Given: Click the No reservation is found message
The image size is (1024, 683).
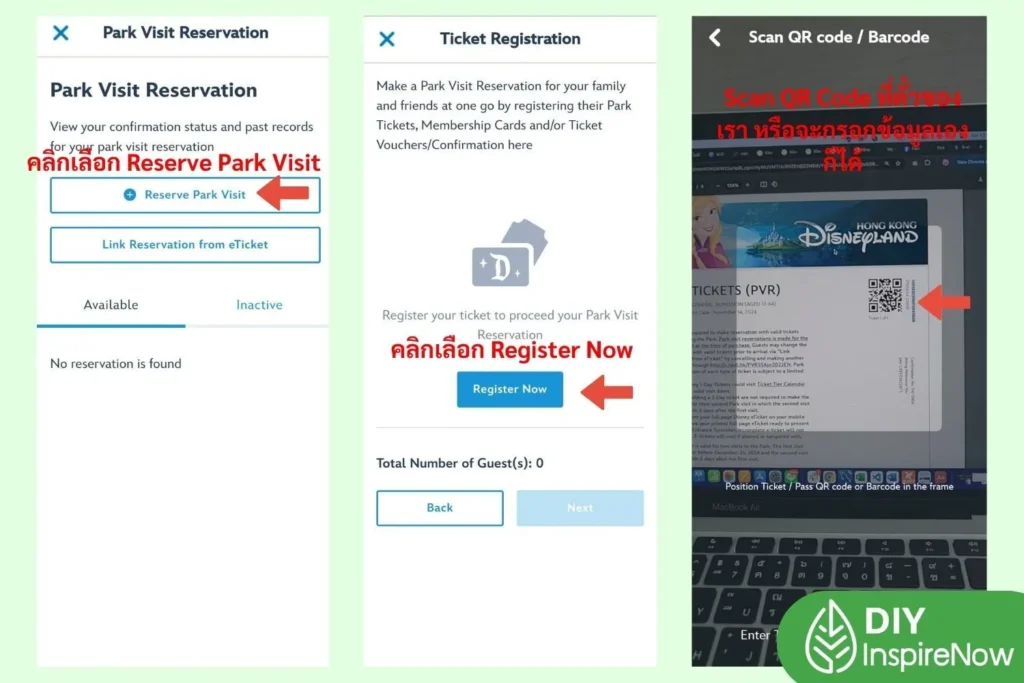Looking at the screenshot, I should [x=116, y=364].
